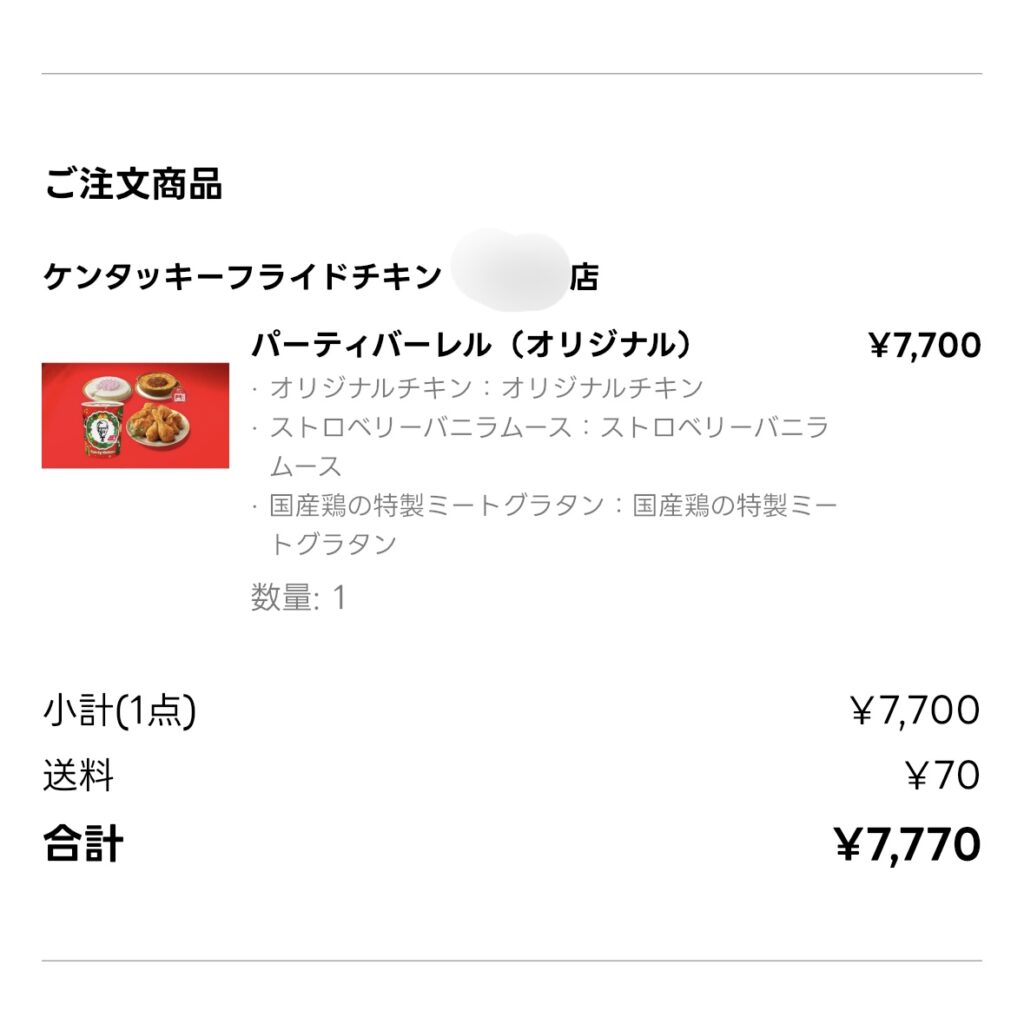
Task: Click the 合計 total label
Action: click(x=83, y=845)
